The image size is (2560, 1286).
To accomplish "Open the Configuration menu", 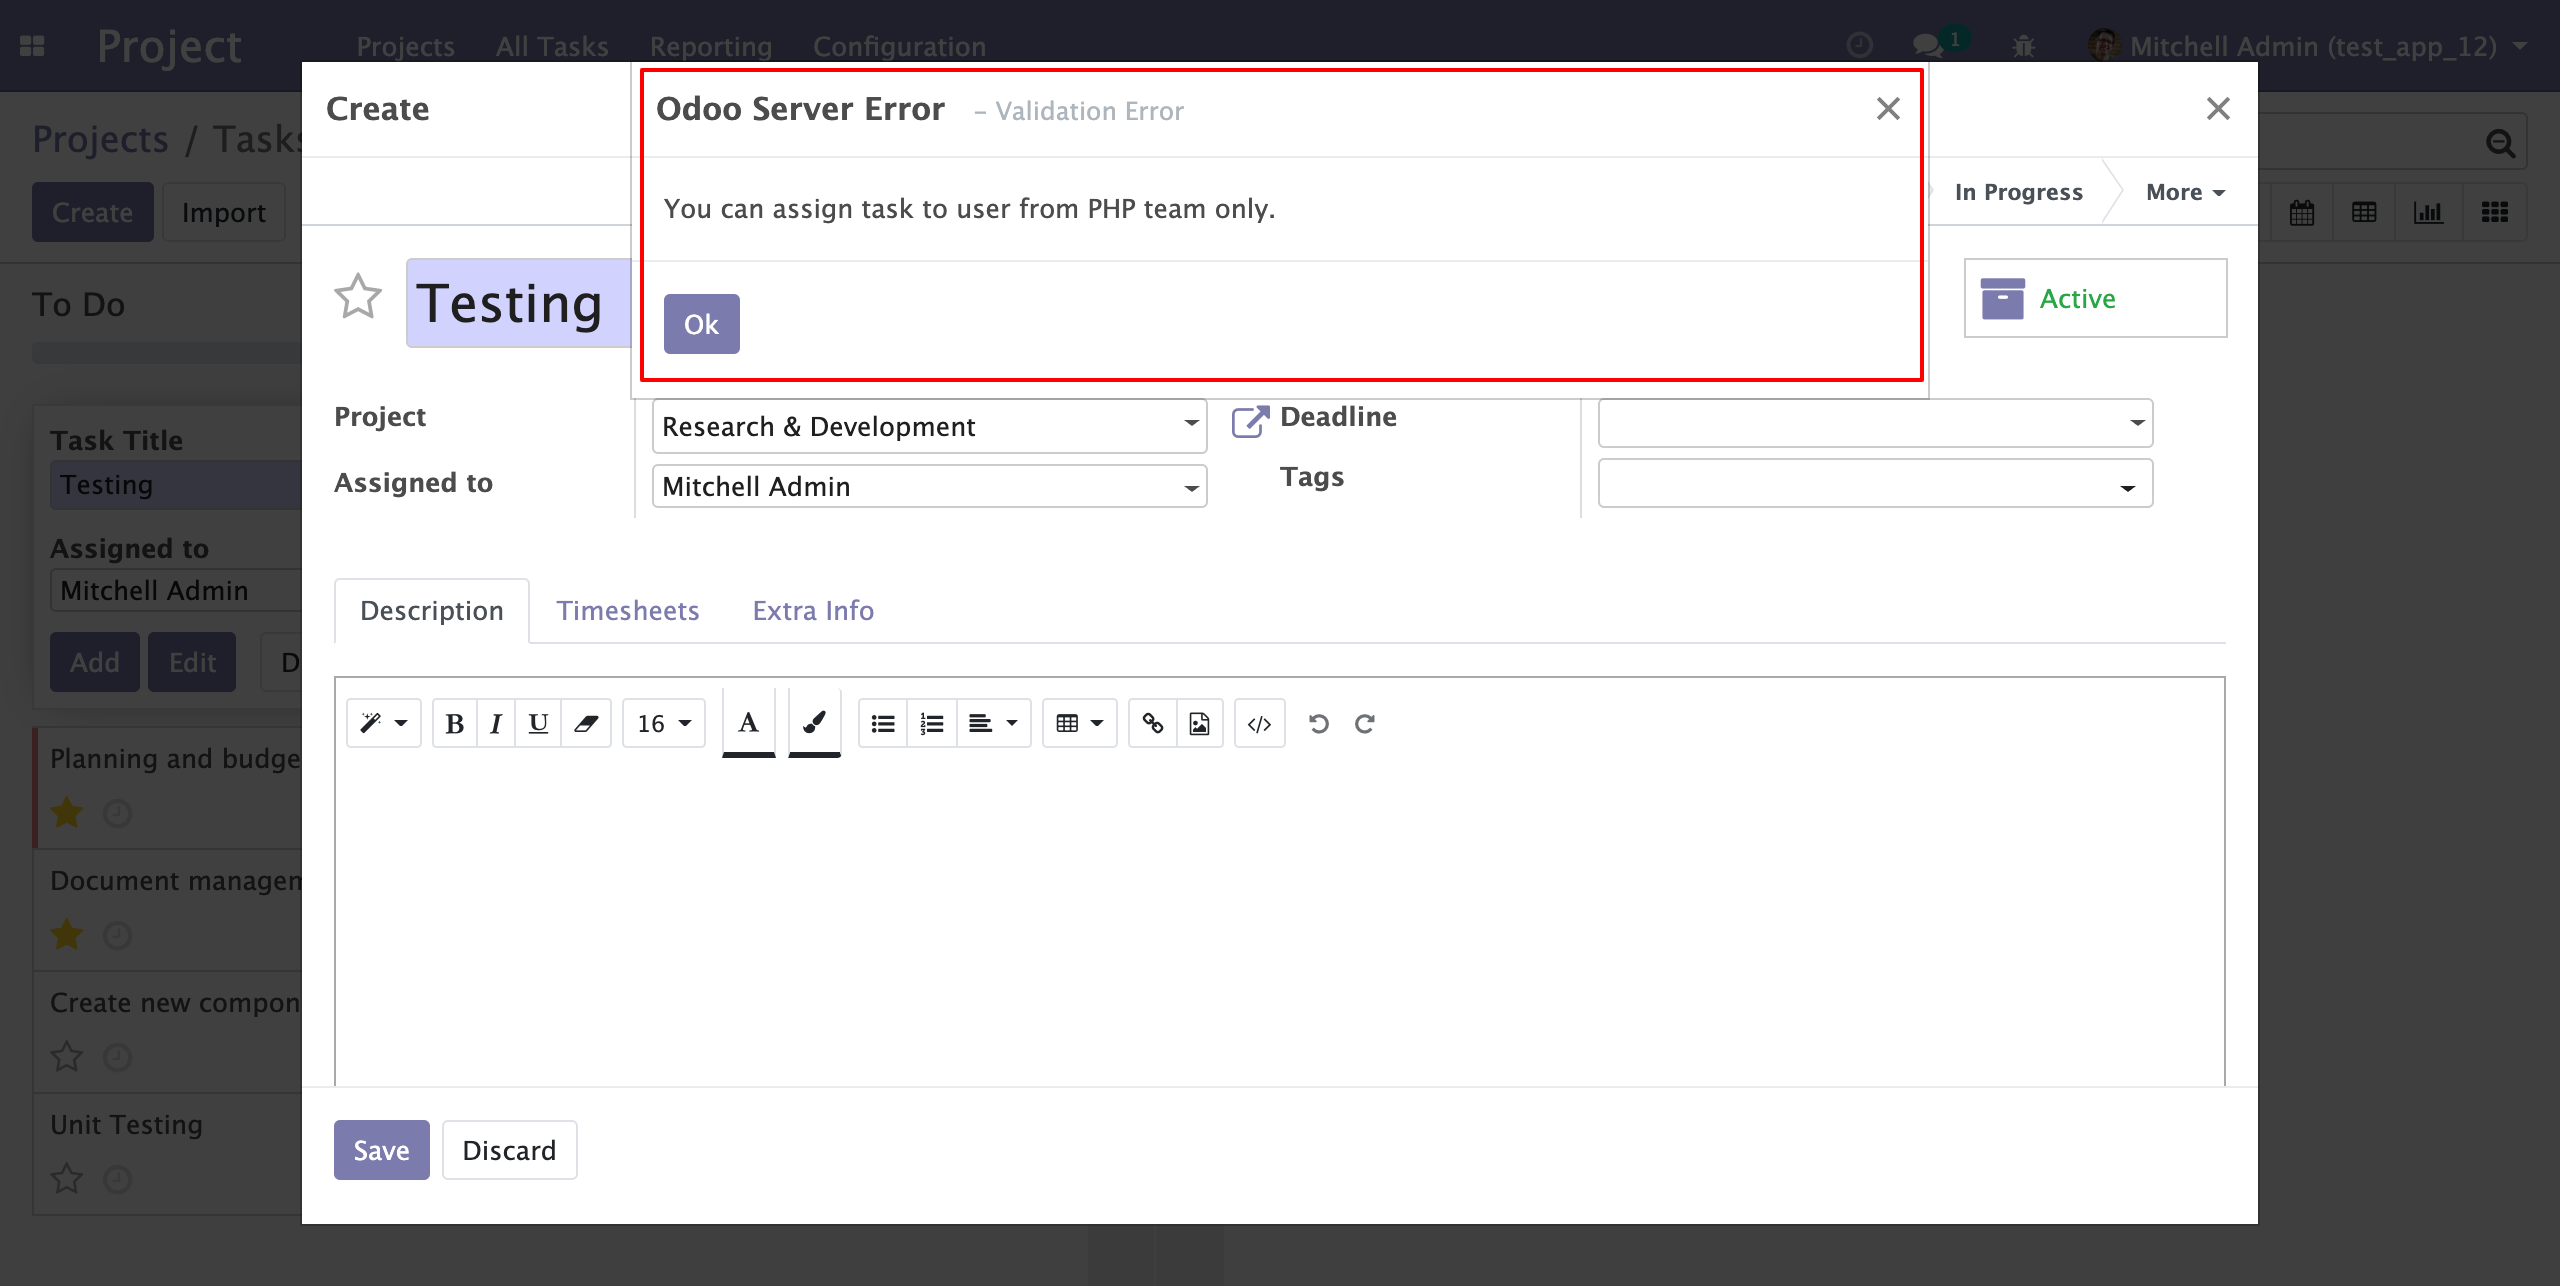I will (x=899, y=46).
